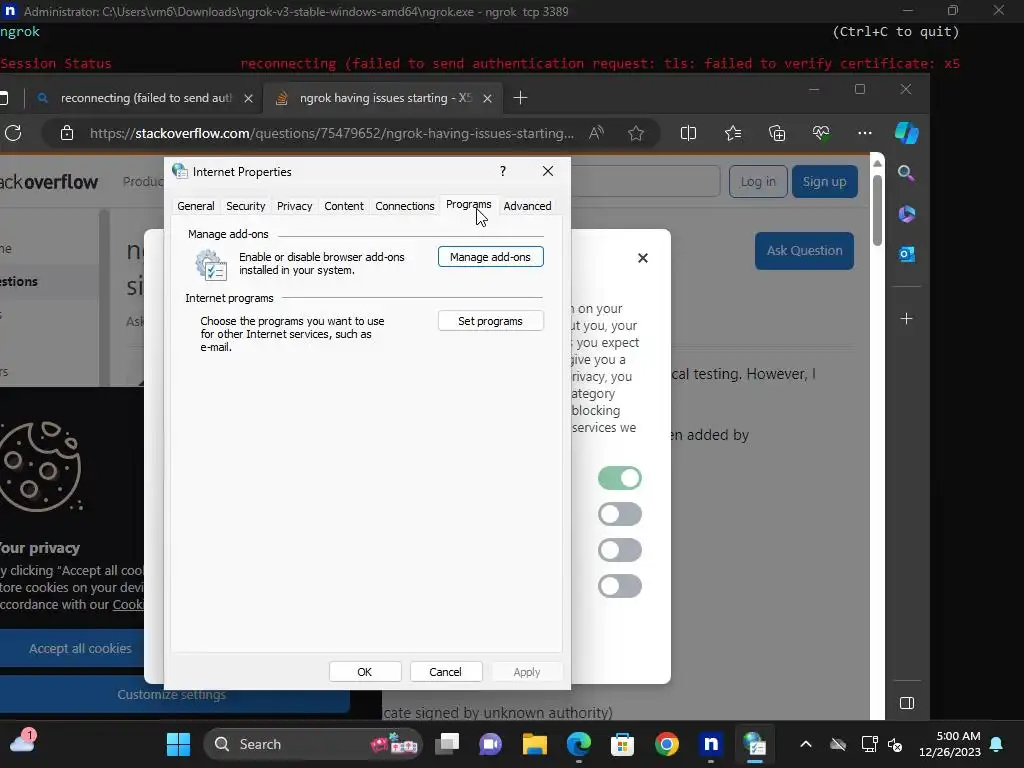1024x768 pixels.
Task: Open the Advanced tab
Action: (x=528, y=206)
